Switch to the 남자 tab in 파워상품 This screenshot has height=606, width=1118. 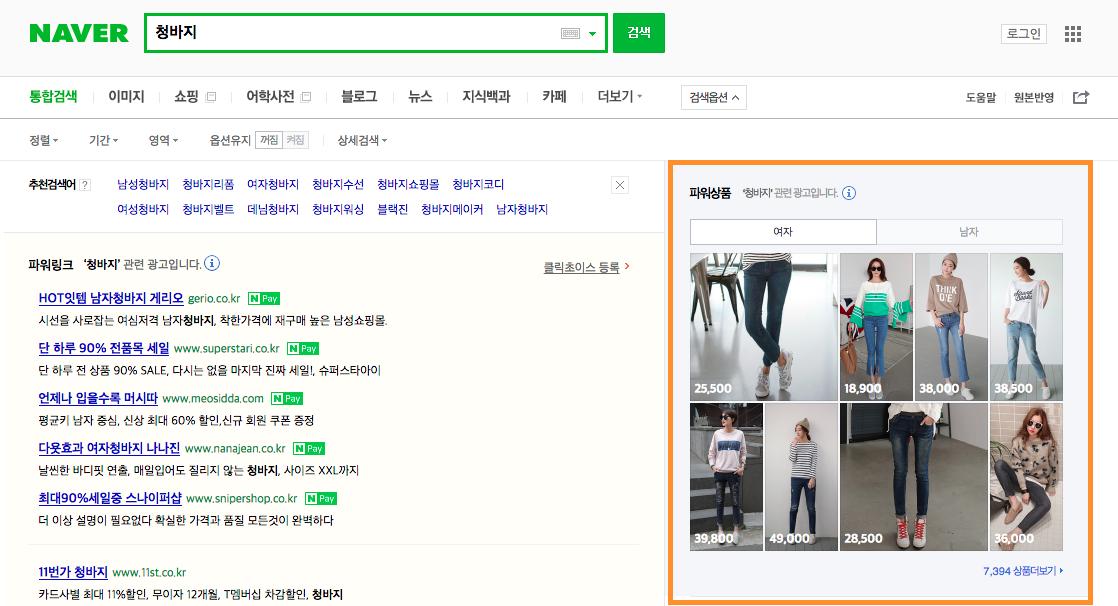(x=968, y=231)
